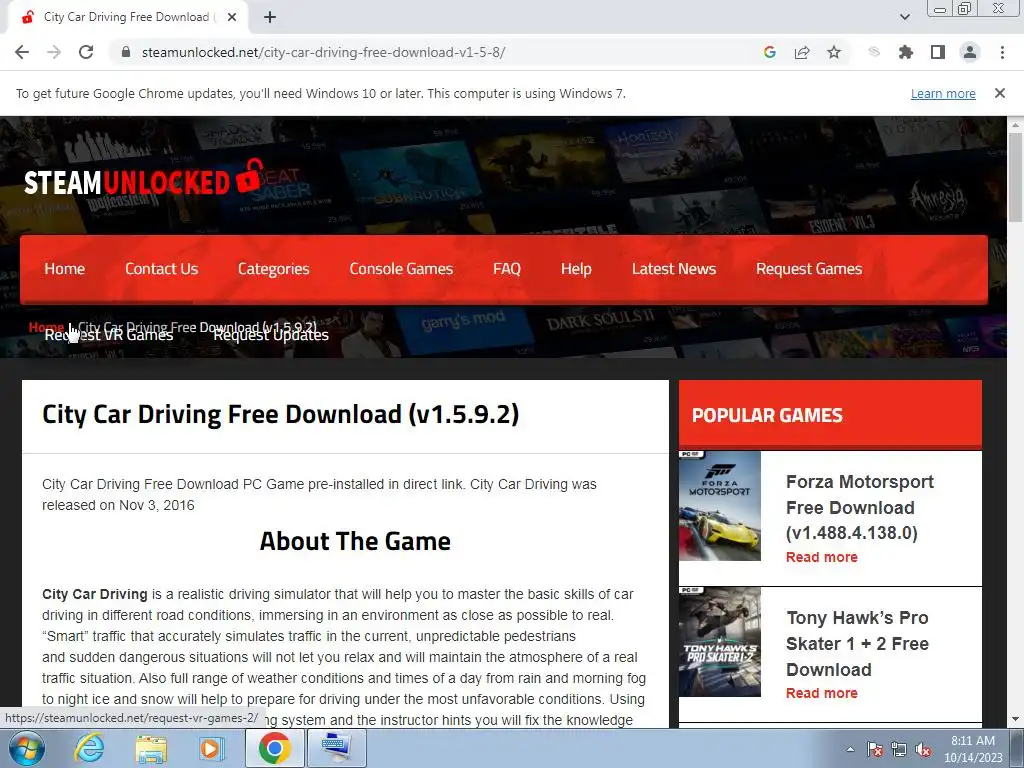Open the Contact Us menu item

[161, 269]
